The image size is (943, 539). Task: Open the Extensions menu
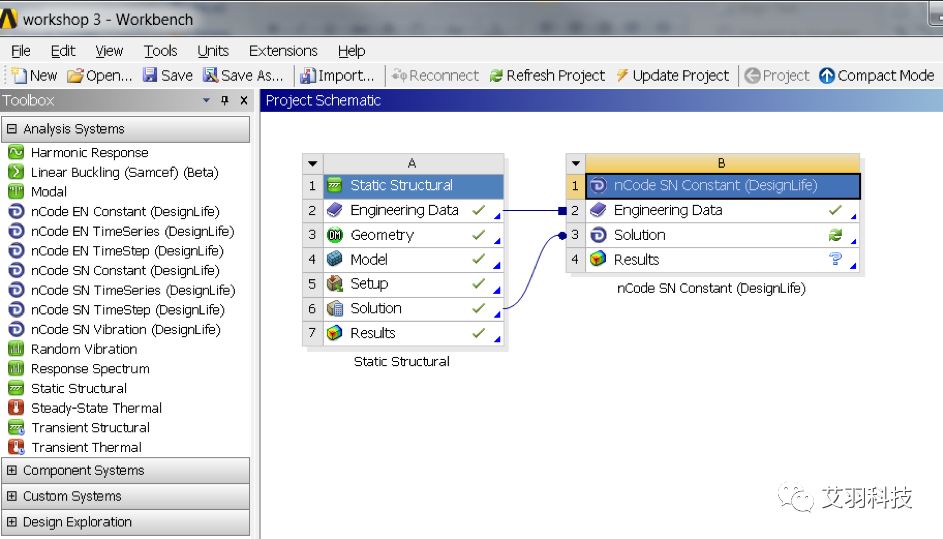pyautogui.click(x=283, y=51)
